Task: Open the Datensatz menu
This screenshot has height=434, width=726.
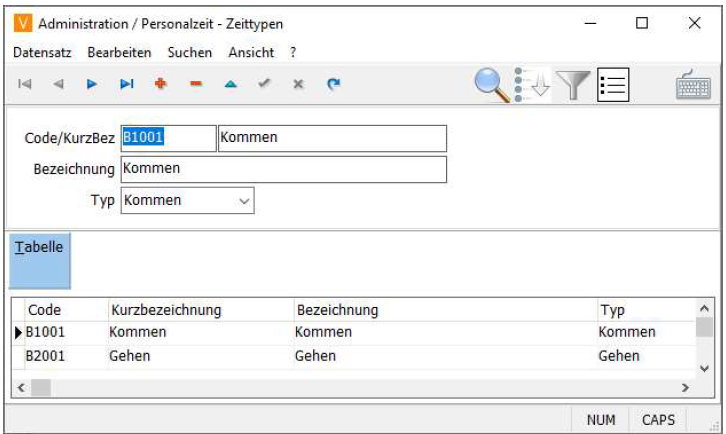Action: [42, 52]
